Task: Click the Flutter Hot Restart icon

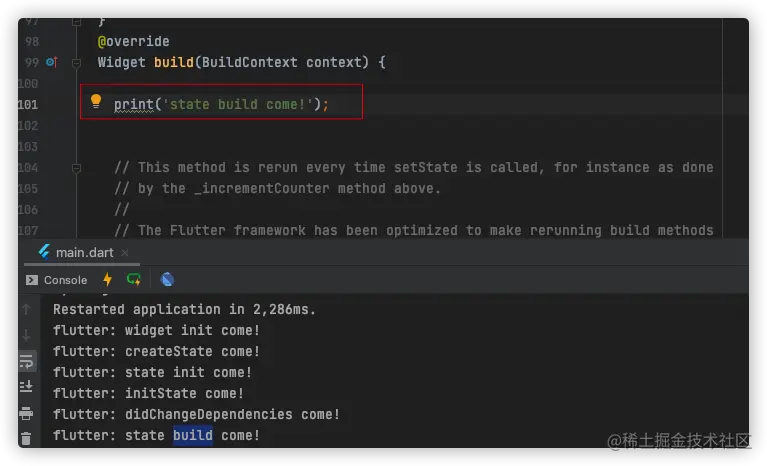Action: [133, 280]
